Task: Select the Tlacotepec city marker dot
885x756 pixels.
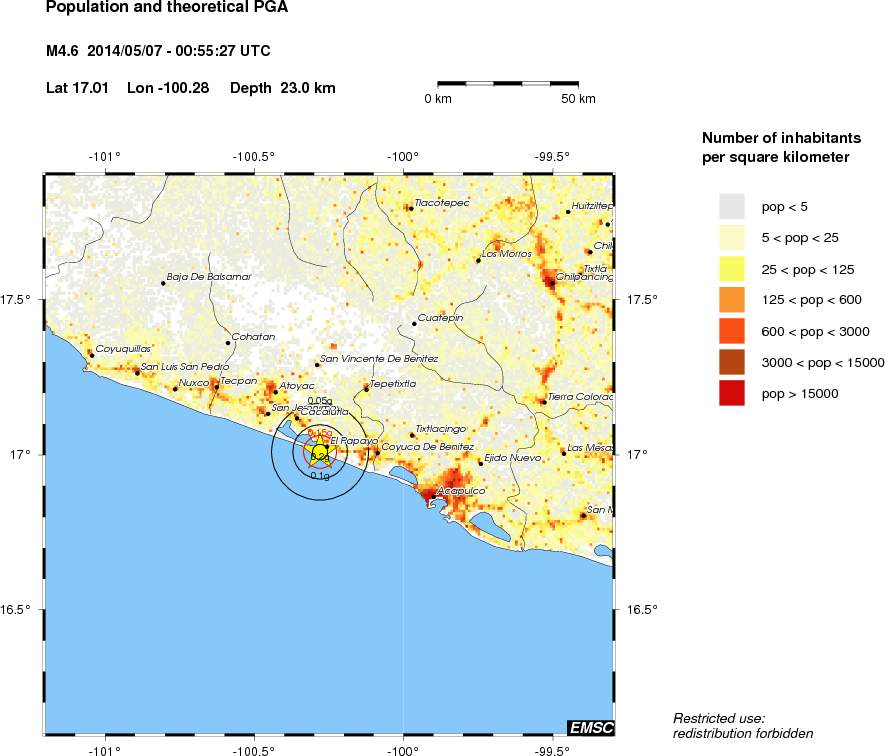Action: point(410,208)
